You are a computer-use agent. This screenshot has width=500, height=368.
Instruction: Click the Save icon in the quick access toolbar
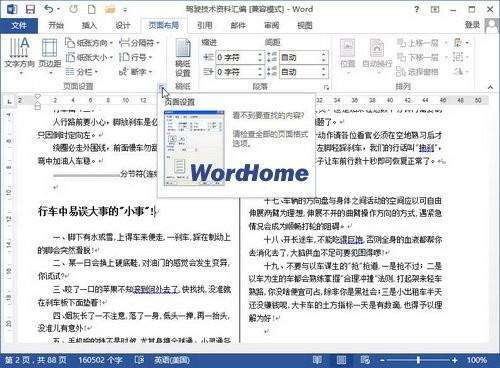coord(30,9)
